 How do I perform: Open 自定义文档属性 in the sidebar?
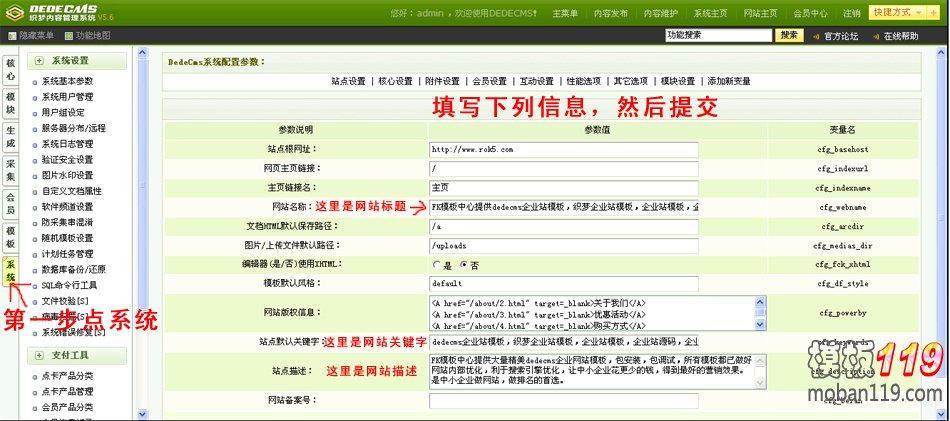click(71, 191)
